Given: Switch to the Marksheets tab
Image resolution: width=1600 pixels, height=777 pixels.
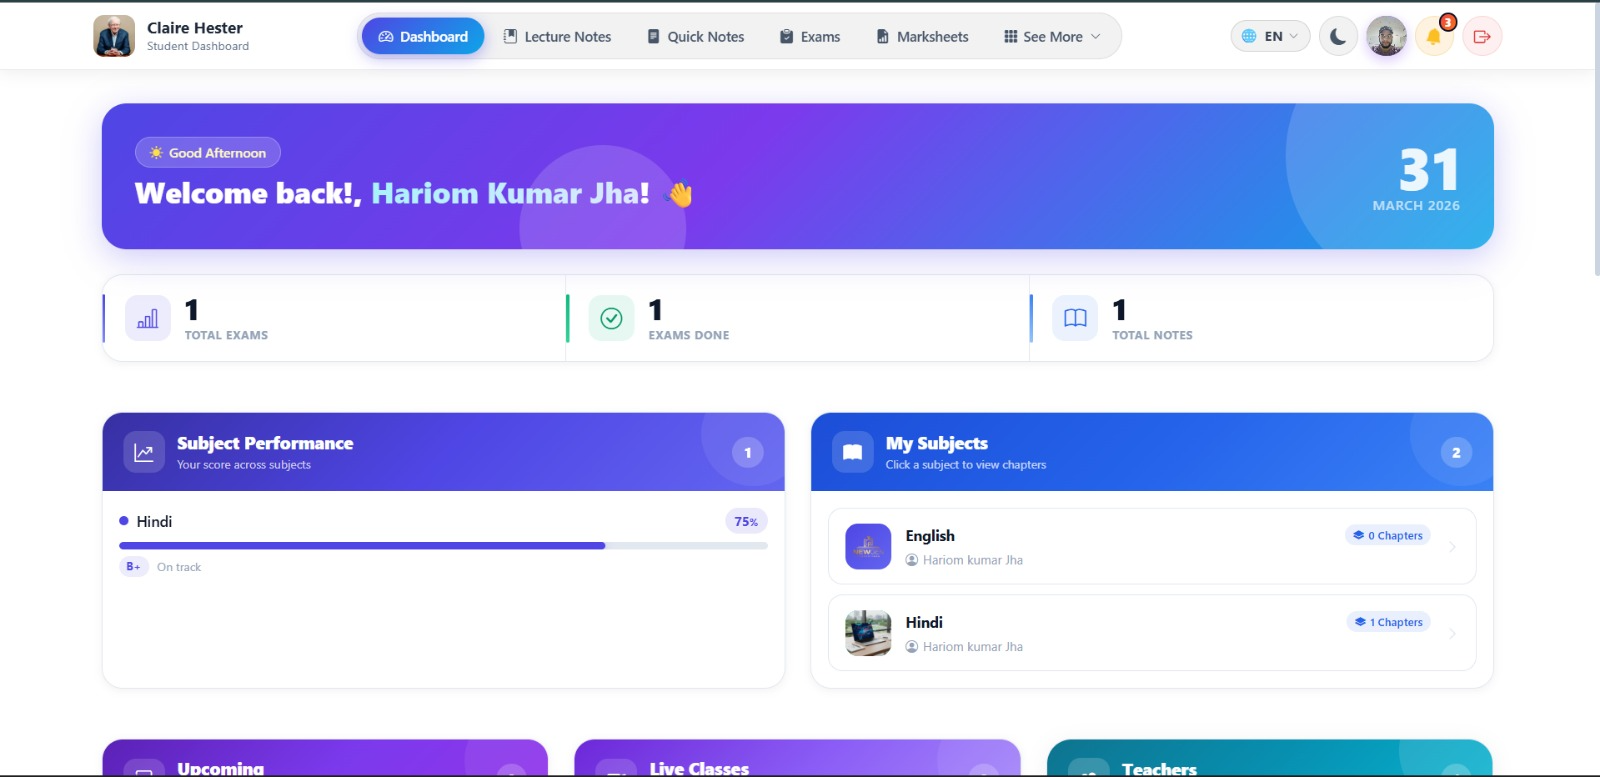Looking at the screenshot, I should [x=922, y=37].
